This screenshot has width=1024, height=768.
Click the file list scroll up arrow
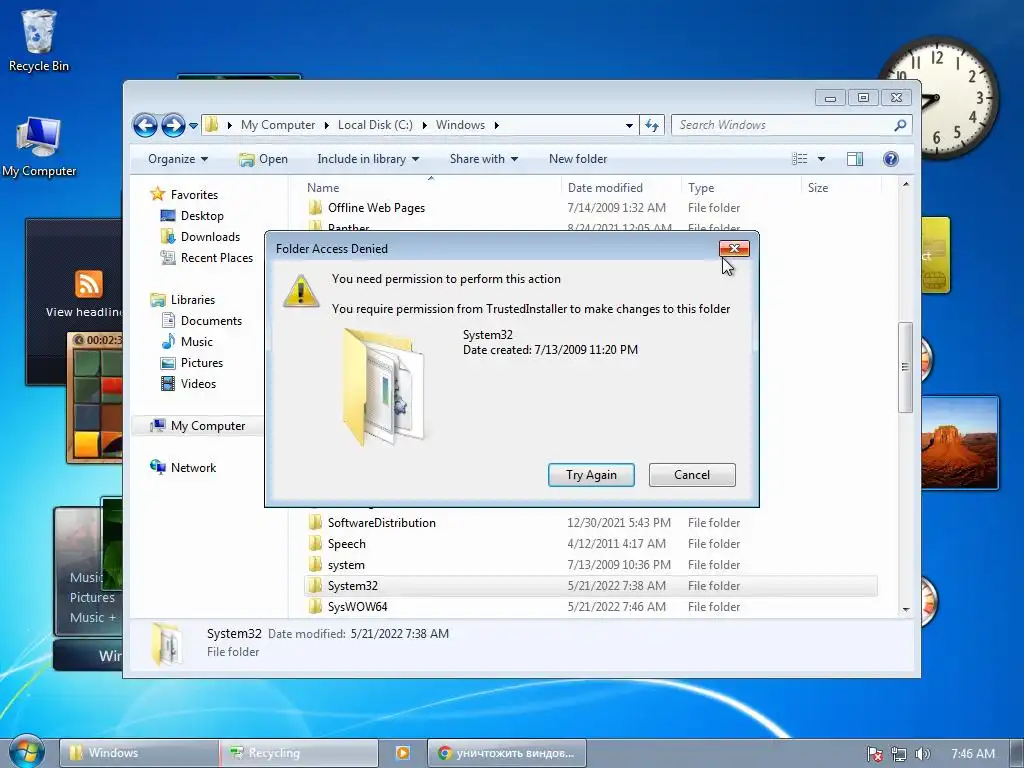[906, 184]
